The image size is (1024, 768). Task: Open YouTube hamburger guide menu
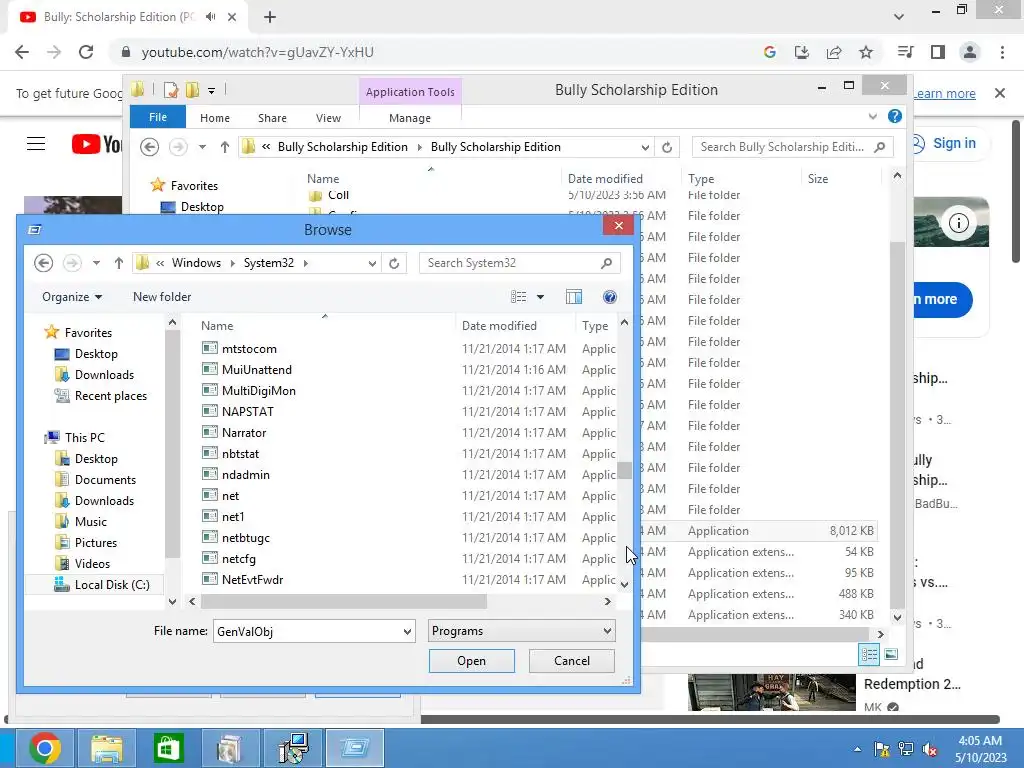pyautogui.click(x=36, y=144)
